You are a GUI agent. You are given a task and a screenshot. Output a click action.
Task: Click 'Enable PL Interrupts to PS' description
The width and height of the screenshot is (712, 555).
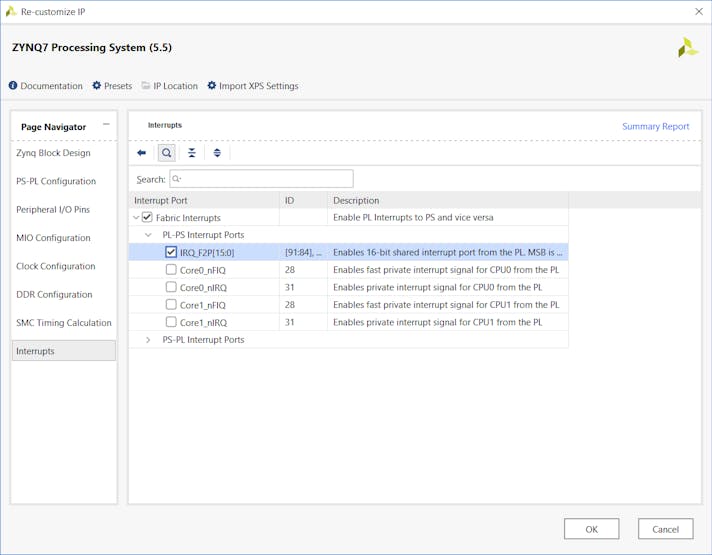413,218
